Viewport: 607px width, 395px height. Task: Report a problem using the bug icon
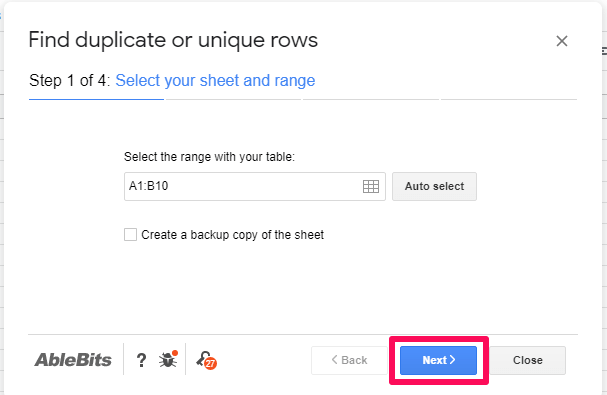(x=168, y=359)
